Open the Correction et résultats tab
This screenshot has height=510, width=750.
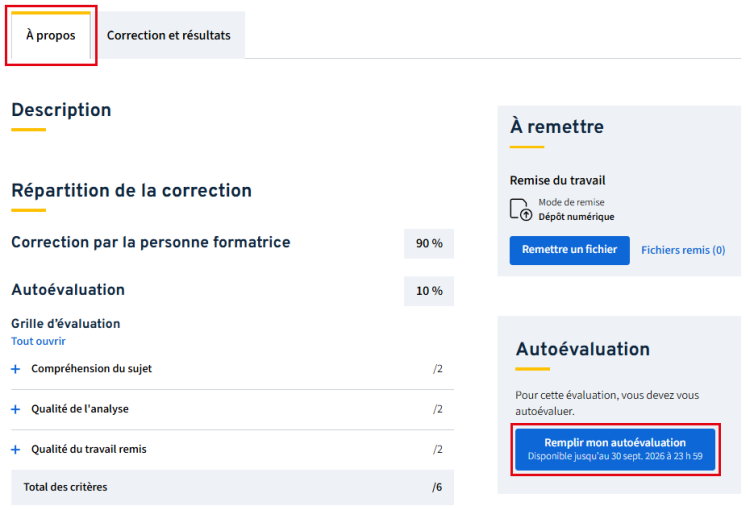click(168, 35)
